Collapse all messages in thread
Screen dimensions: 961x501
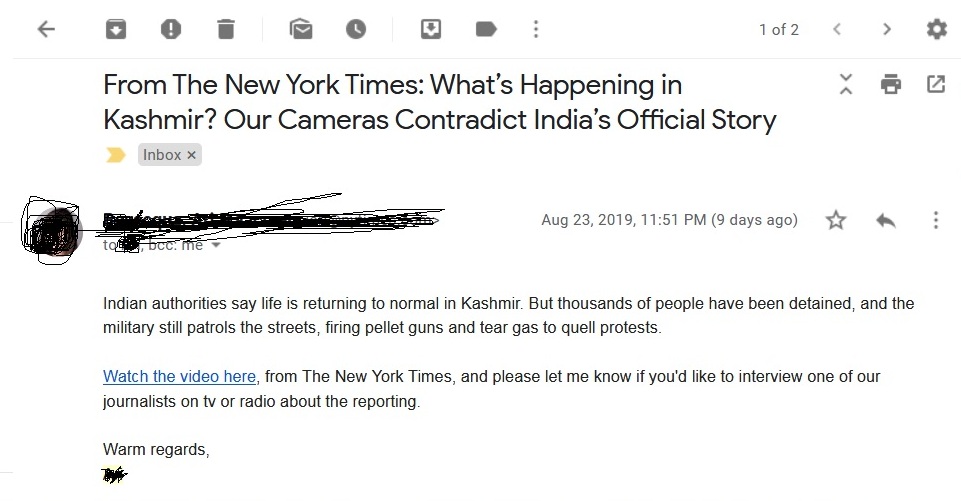click(x=846, y=84)
